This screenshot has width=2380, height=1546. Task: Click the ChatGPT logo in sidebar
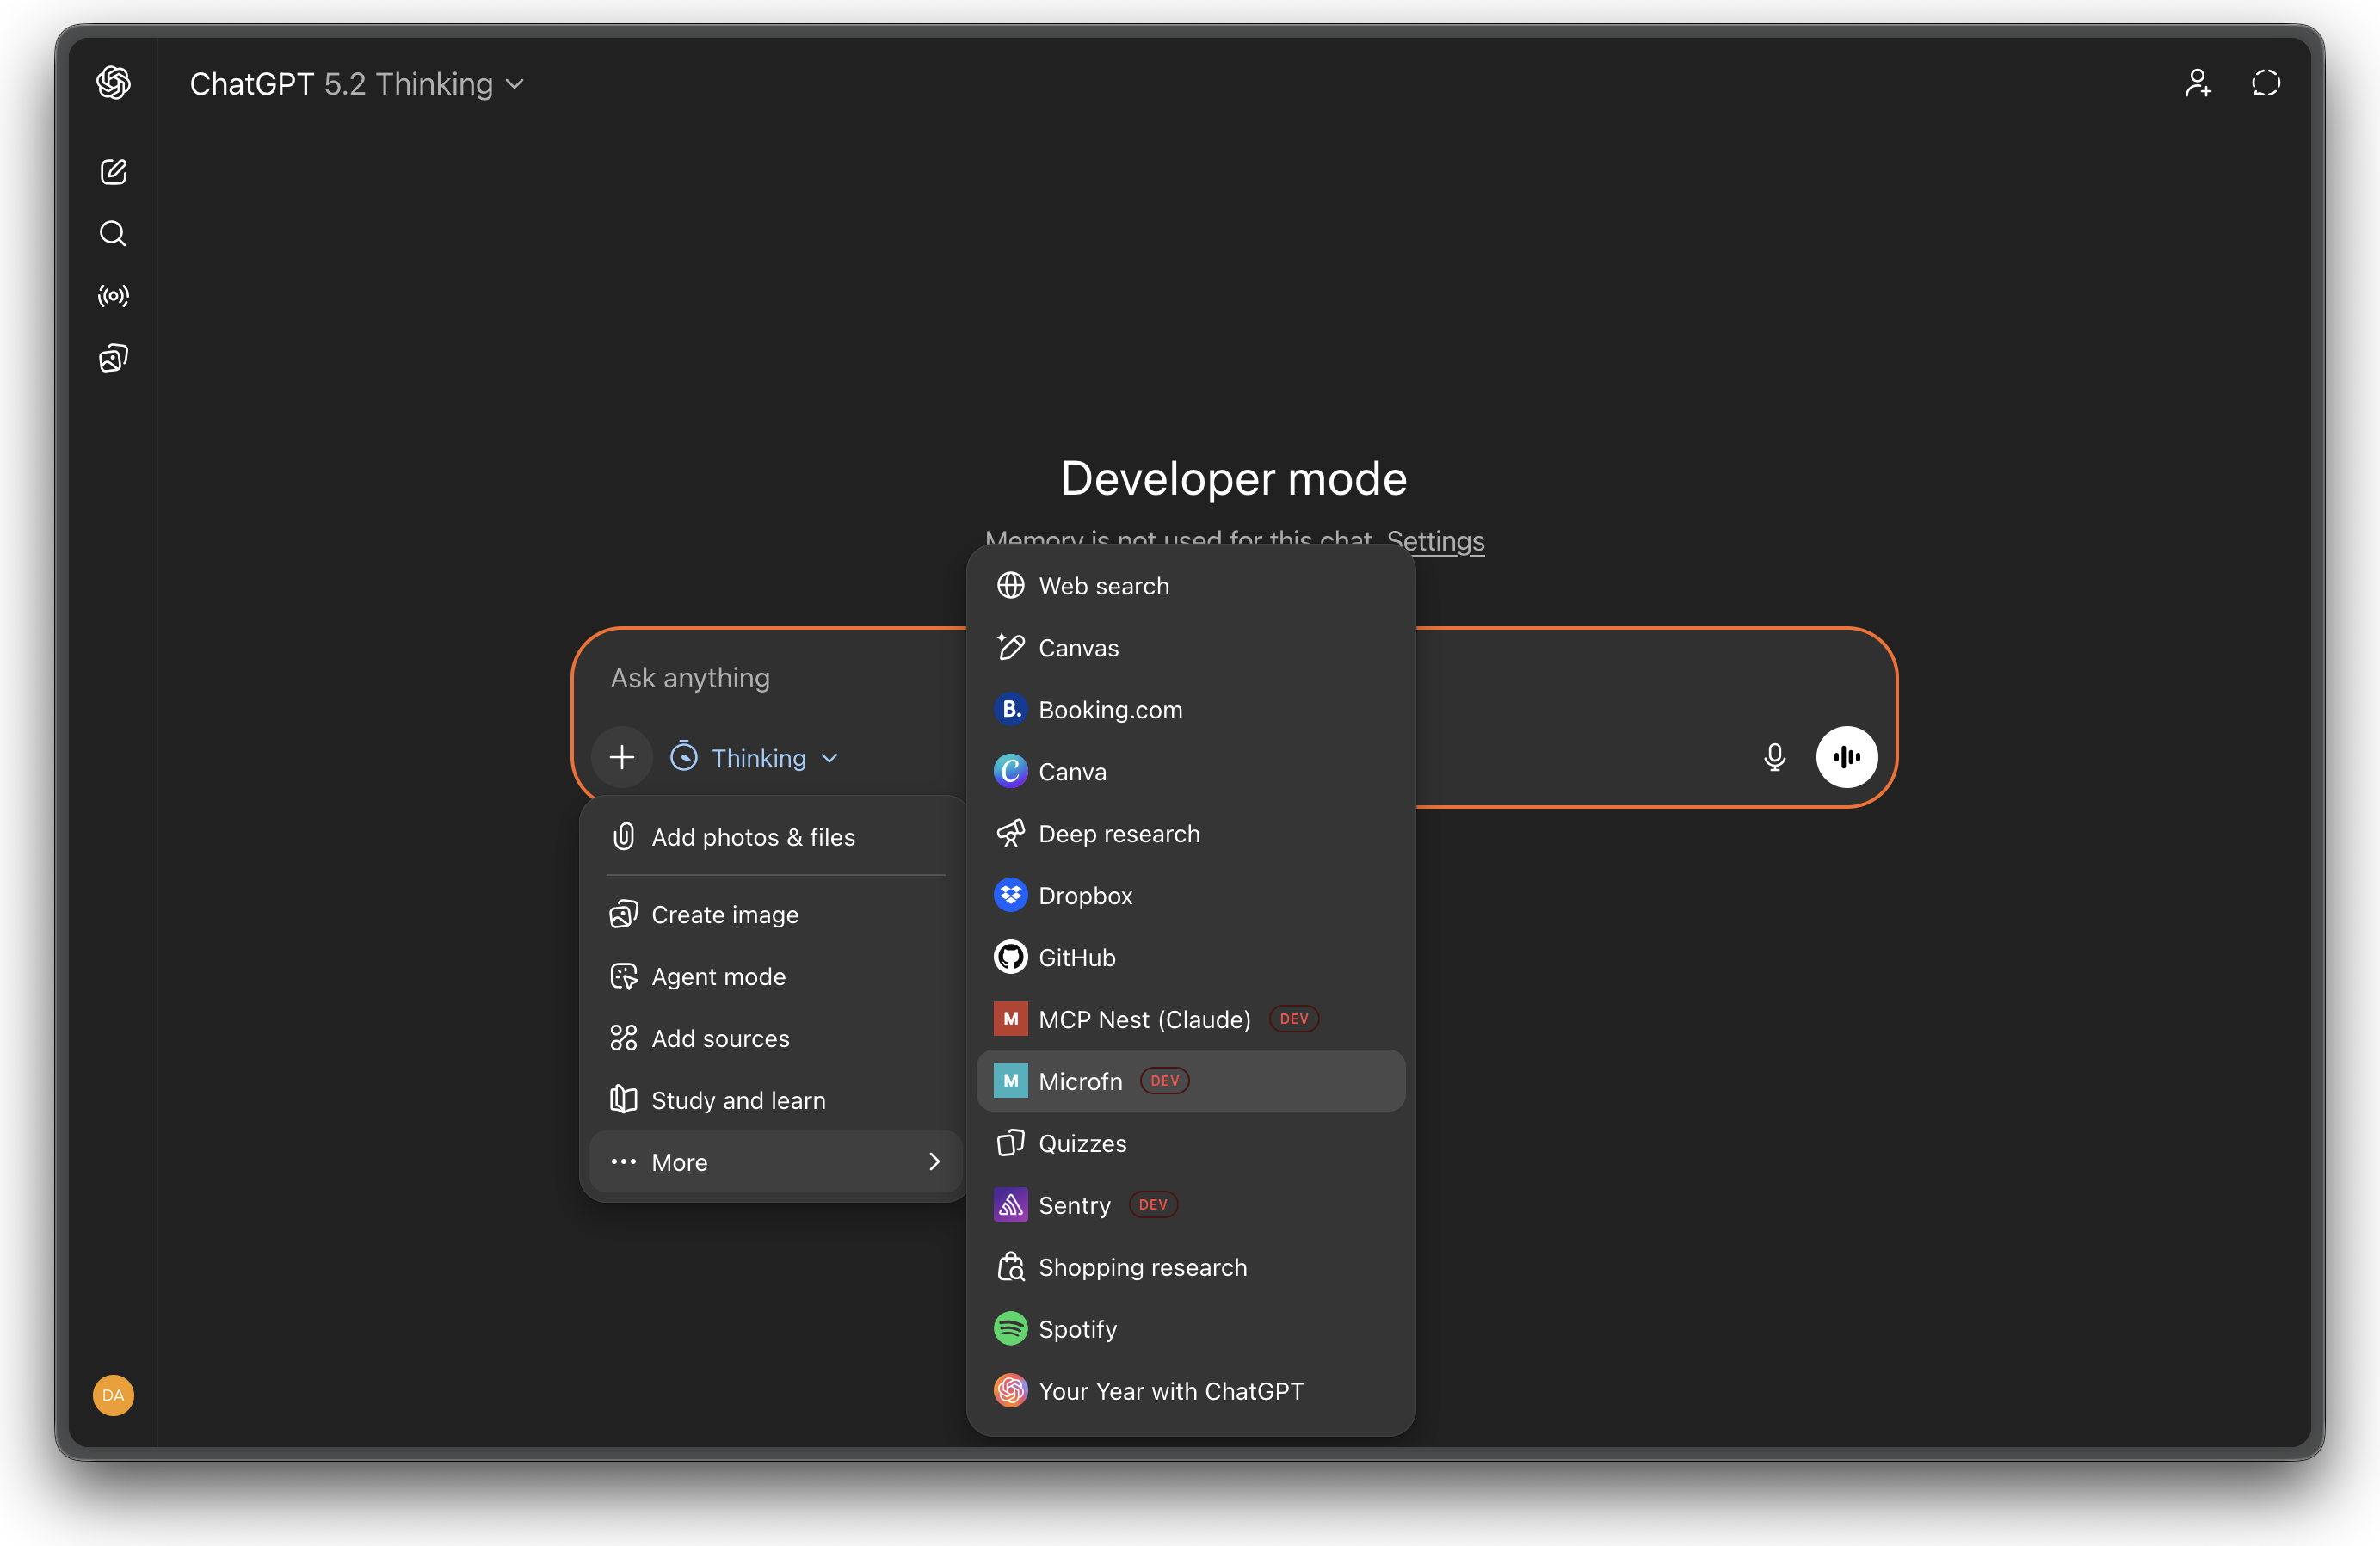[113, 82]
